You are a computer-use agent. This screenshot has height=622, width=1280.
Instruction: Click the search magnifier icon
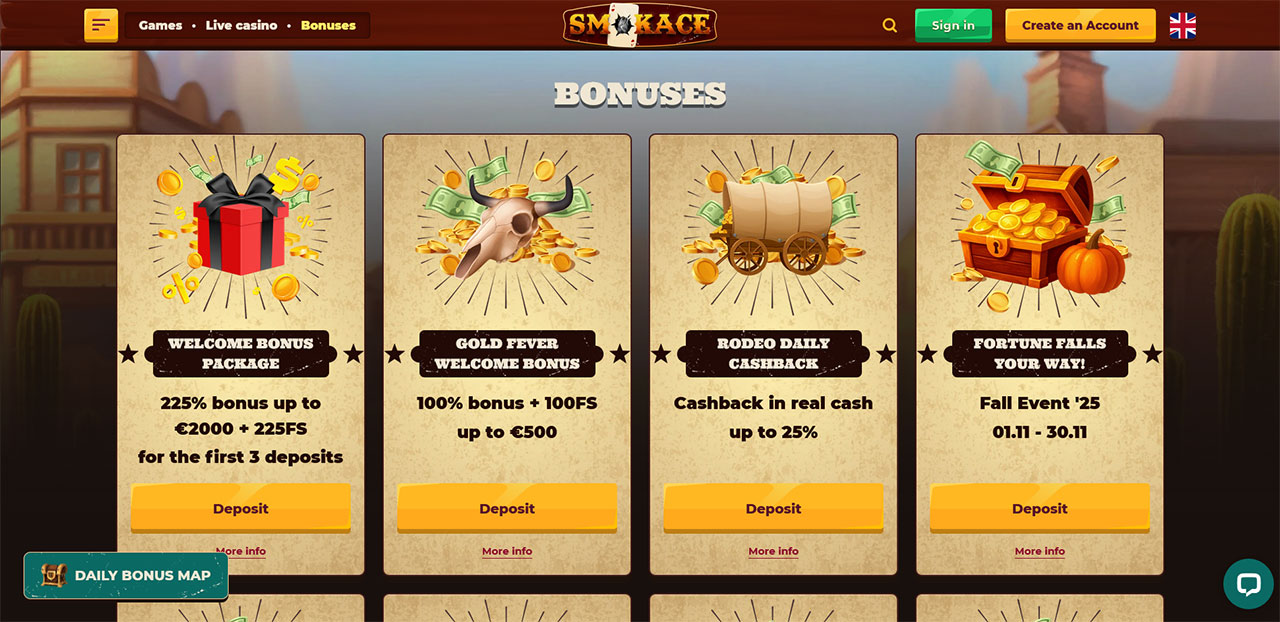890,25
